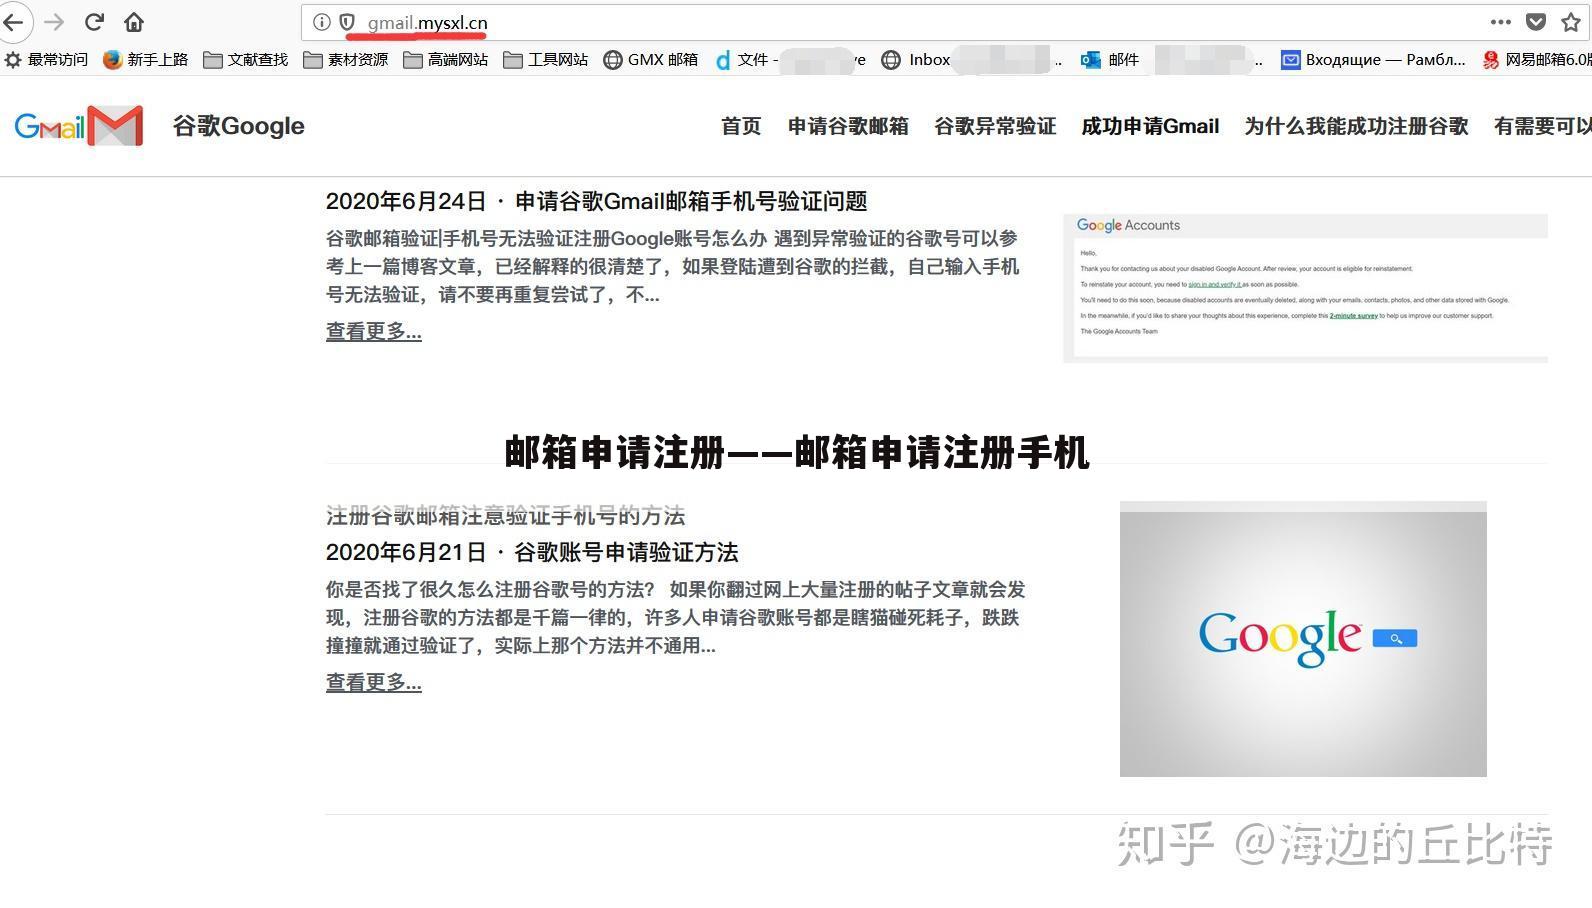
Task: Open 文件 bookmark with d icon
Action: (790, 60)
